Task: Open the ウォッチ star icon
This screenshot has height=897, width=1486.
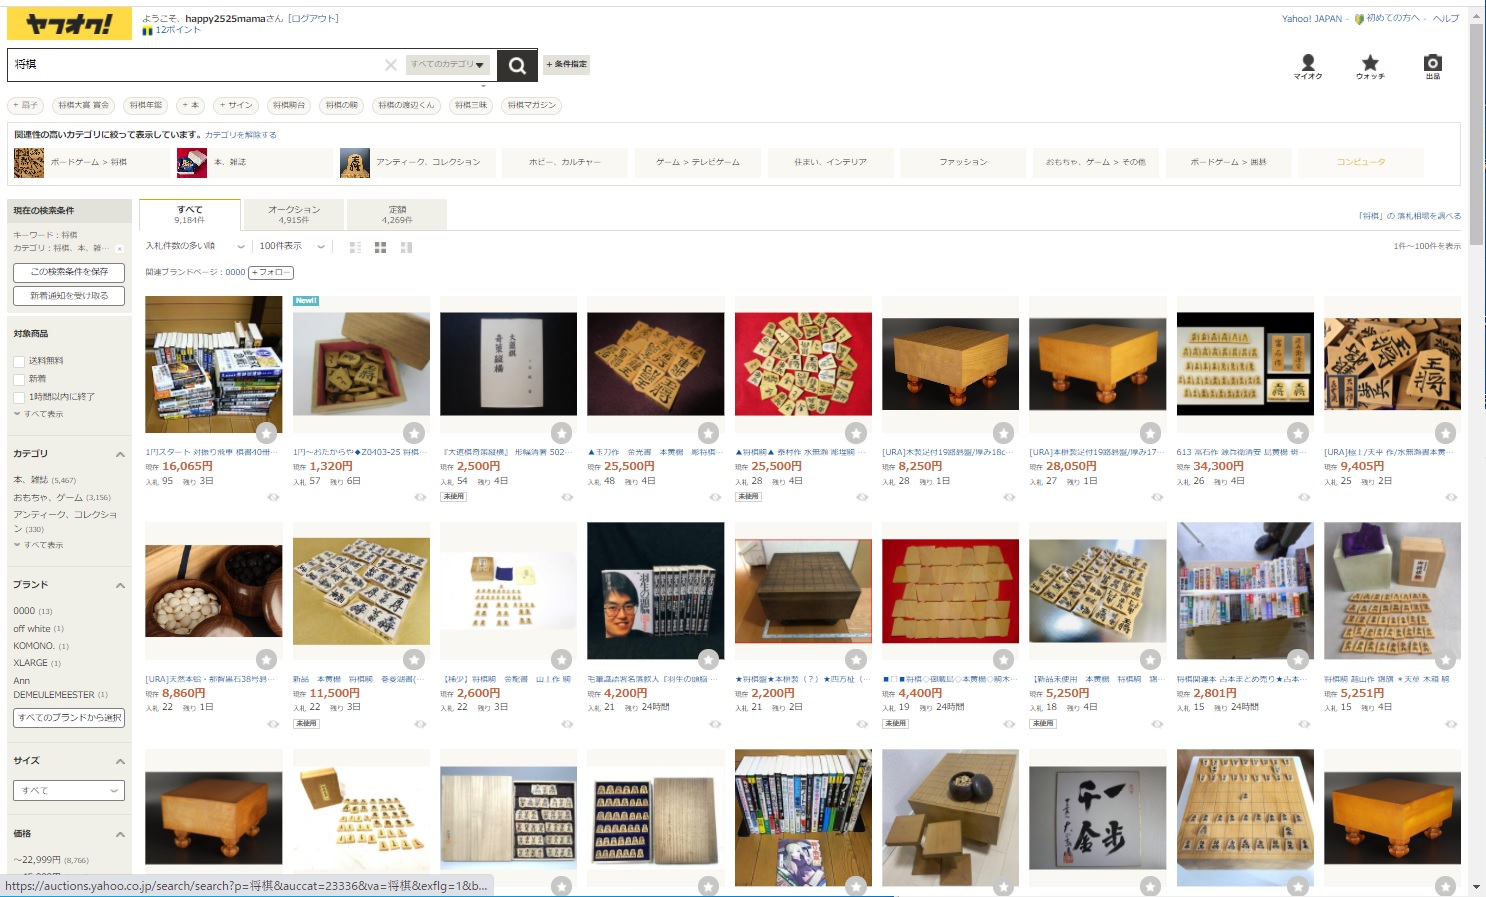Action: tap(1370, 66)
